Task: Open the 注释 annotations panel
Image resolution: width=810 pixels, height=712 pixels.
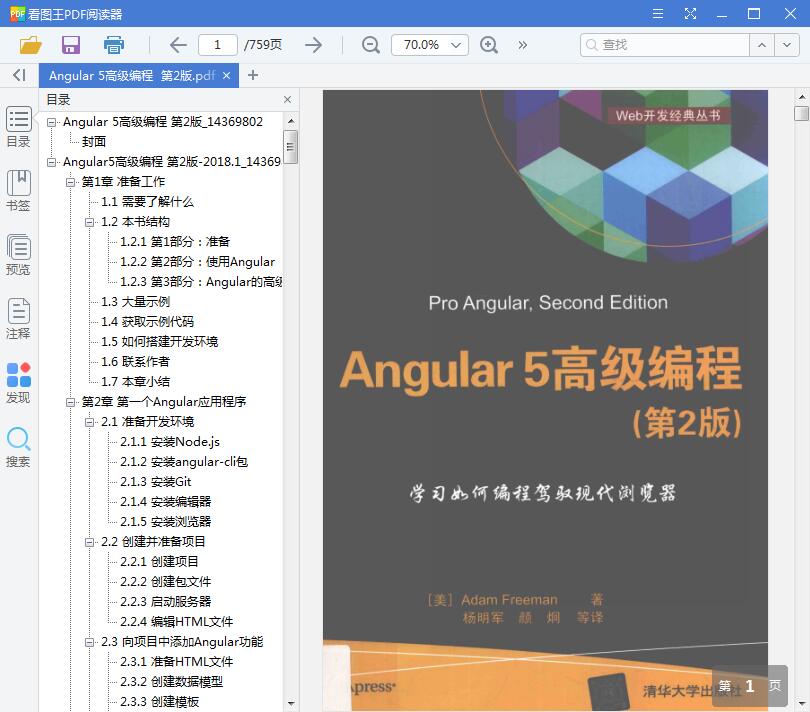Action: coord(19,319)
